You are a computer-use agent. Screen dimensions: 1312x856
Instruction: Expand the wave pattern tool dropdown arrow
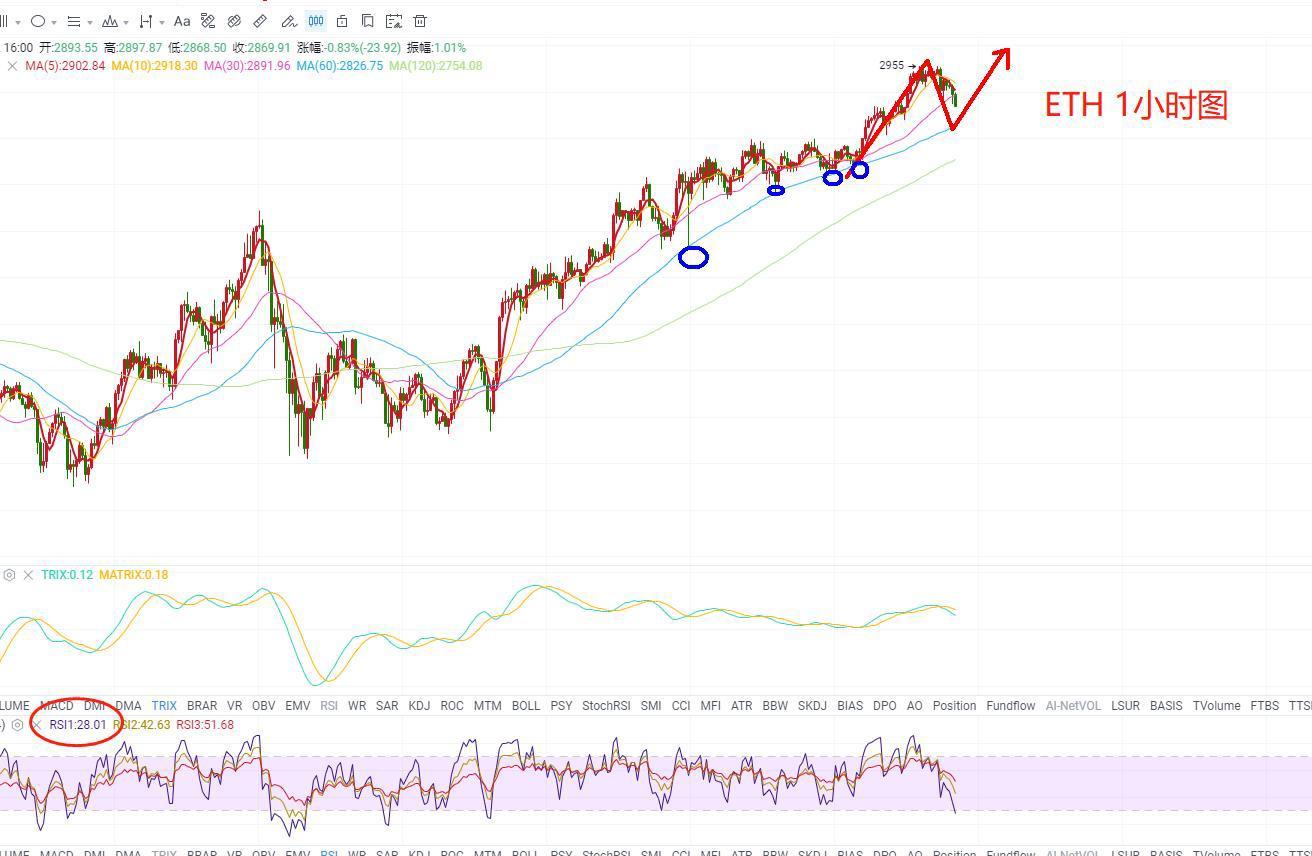pyautogui.click(x=126, y=22)
